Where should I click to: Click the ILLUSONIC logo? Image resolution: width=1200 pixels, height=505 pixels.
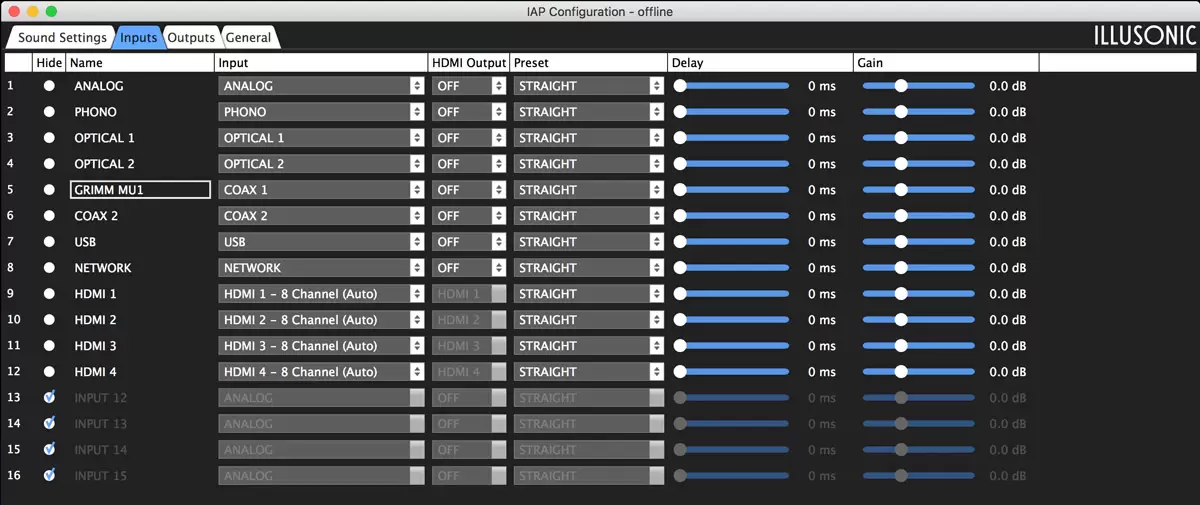(1144, 37)
